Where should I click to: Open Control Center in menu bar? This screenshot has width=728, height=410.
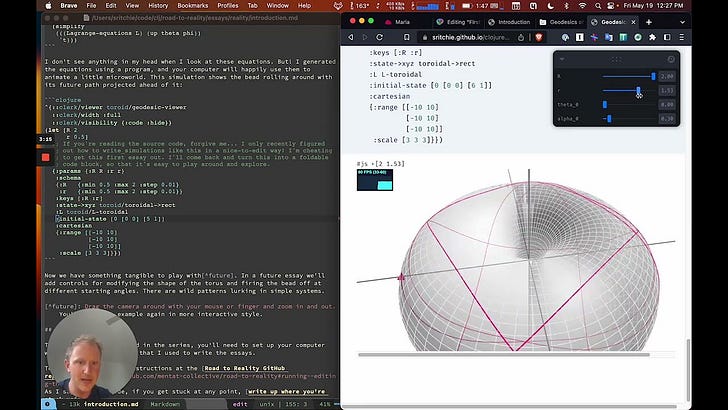pos(611,6)
